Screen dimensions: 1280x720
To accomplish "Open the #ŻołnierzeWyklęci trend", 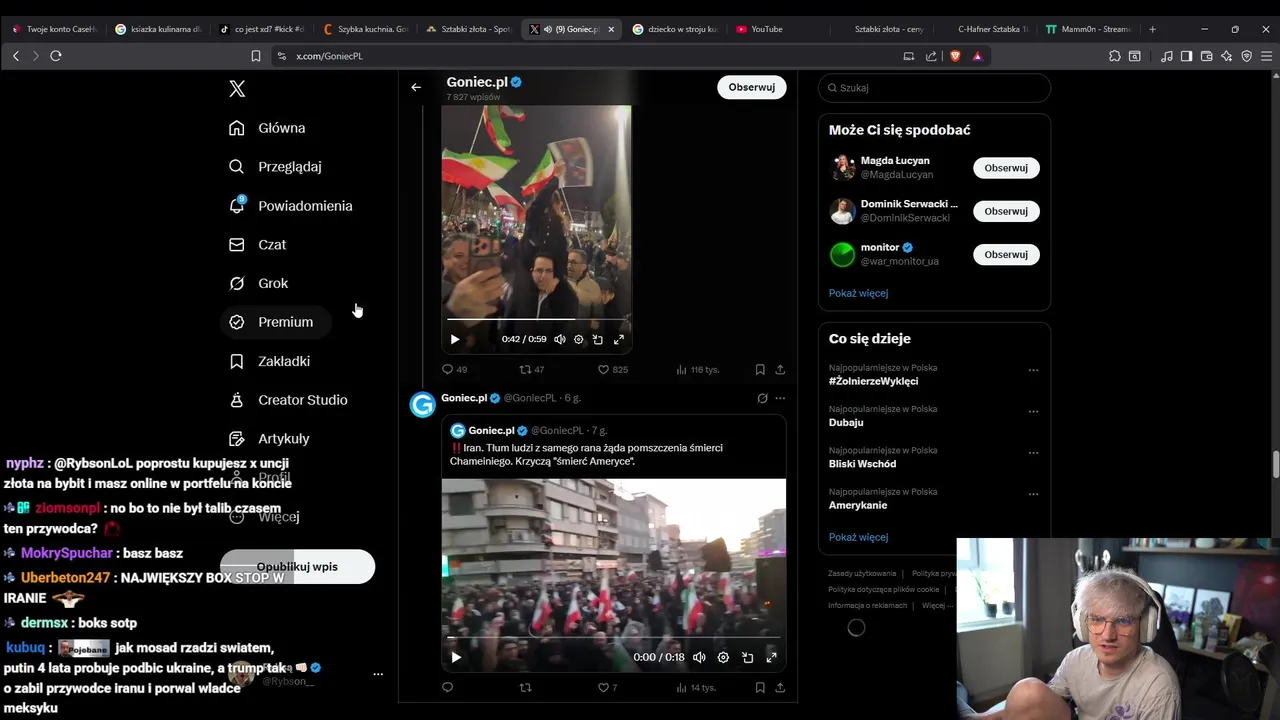I will pos(873,382).
